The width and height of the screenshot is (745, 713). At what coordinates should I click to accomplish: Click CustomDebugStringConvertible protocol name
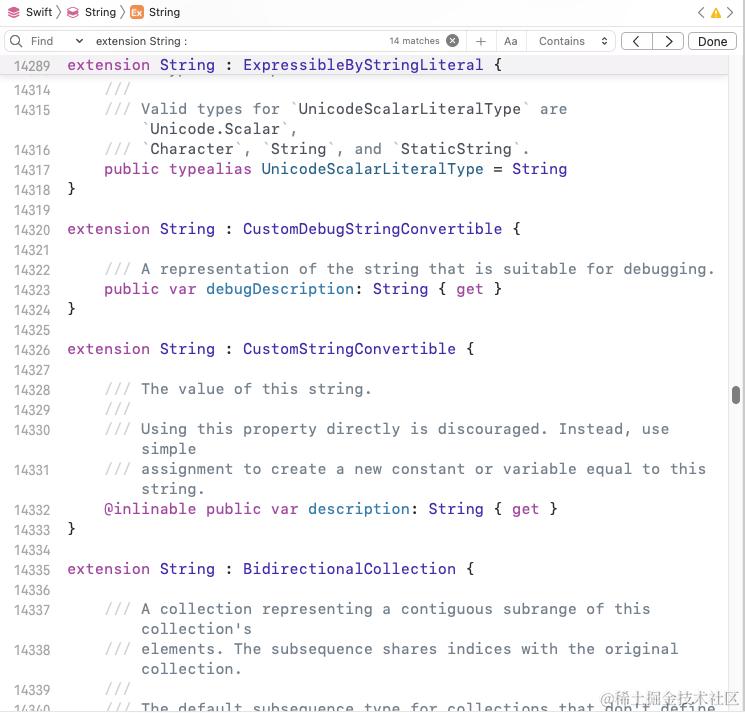pyautogui.click(x=372, y=229)
